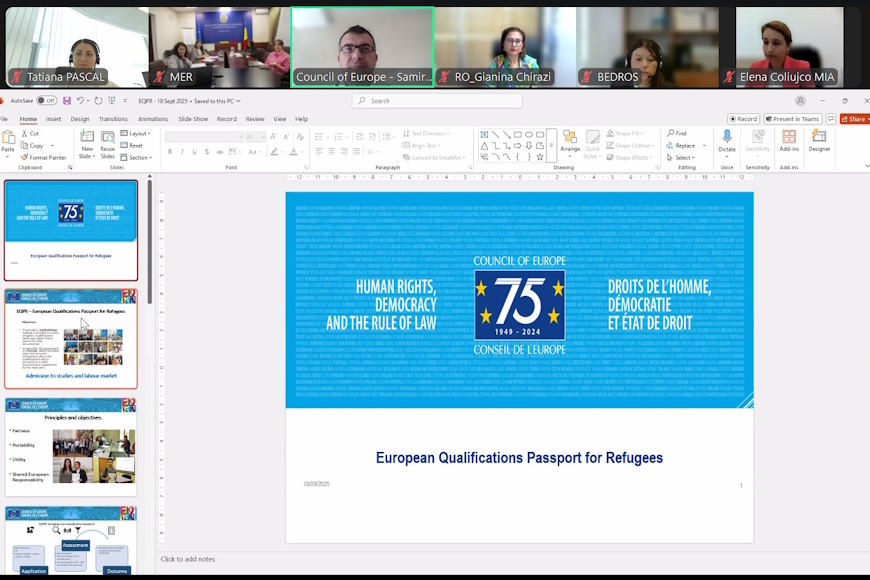Click the Undo arrow in title bar

click(x=80, y=100)
